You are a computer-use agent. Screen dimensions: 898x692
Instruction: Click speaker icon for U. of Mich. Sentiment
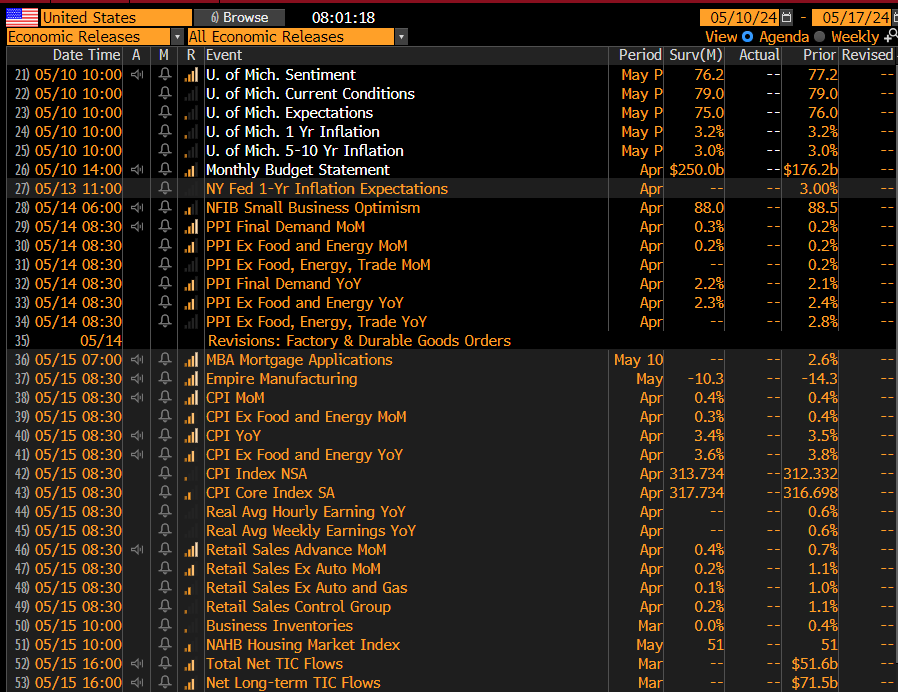[x=137, y=74]
